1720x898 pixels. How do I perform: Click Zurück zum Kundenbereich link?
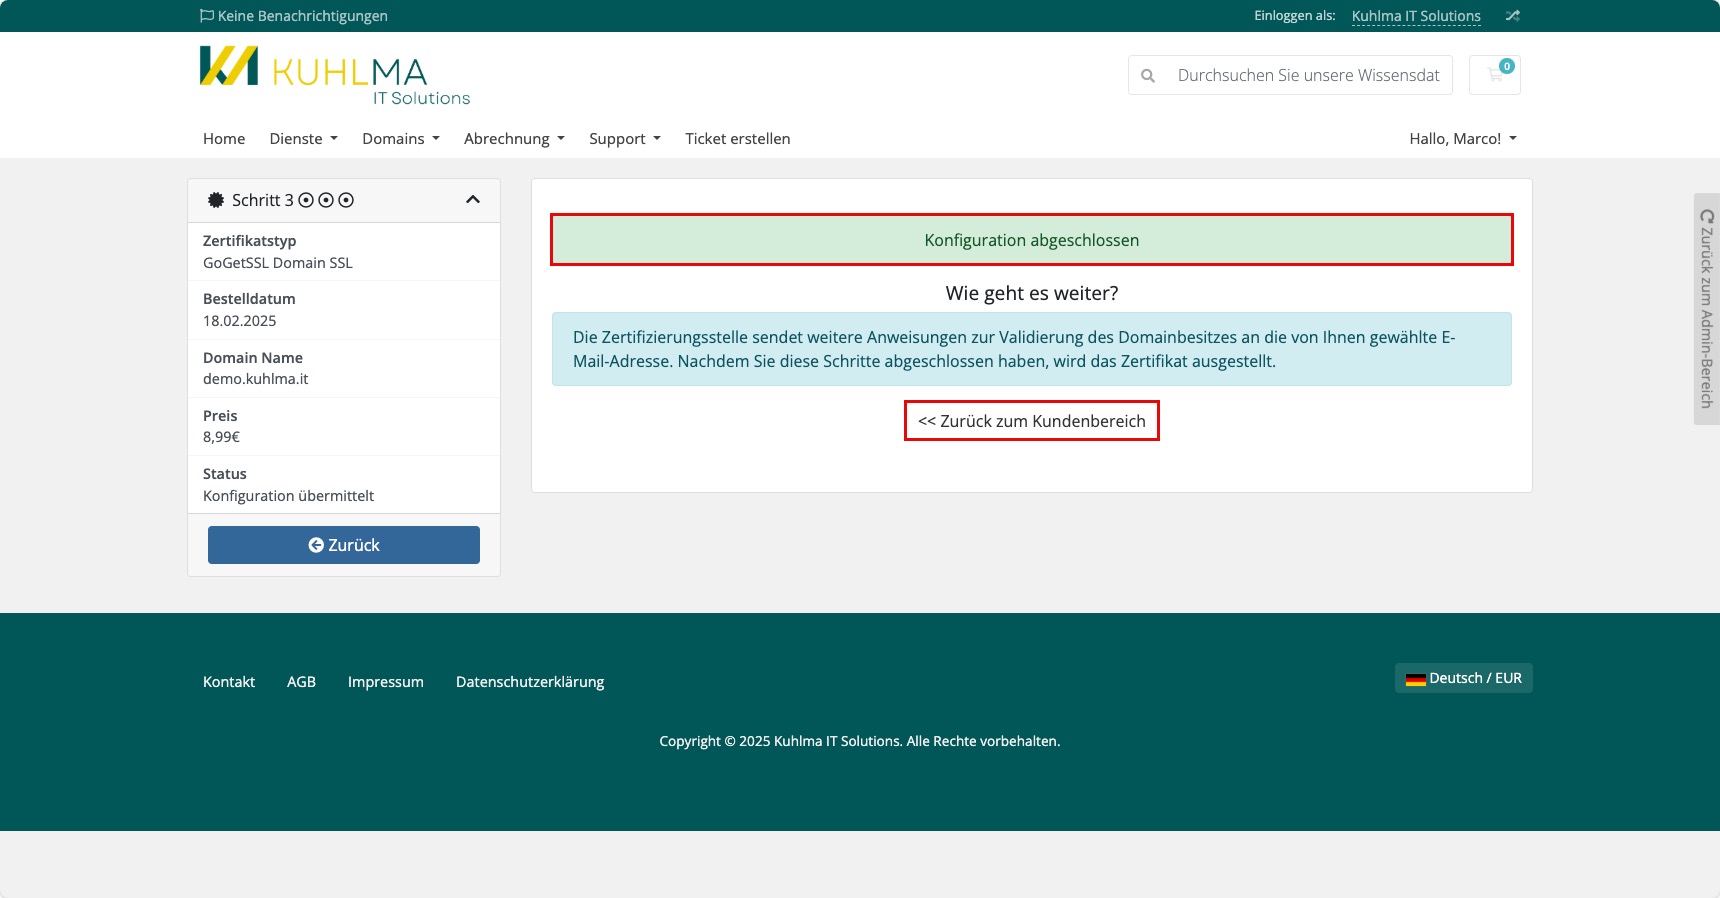click(1032, 421)
